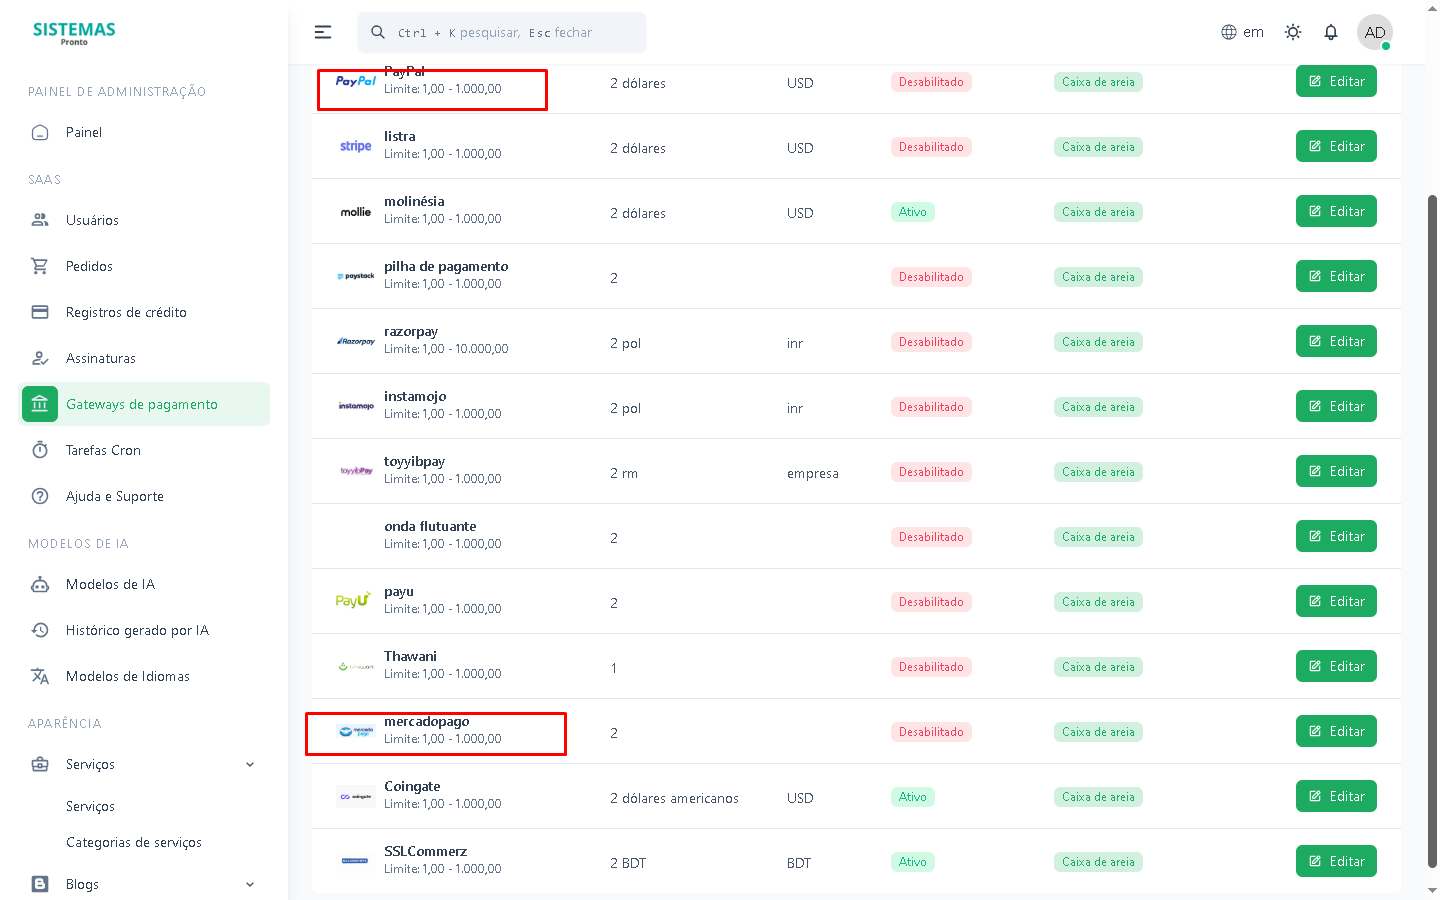This screenshot has width=1440, height=900.
Task: Open Categorias de serviços submenu item
Action: click(x=134, y=842)
